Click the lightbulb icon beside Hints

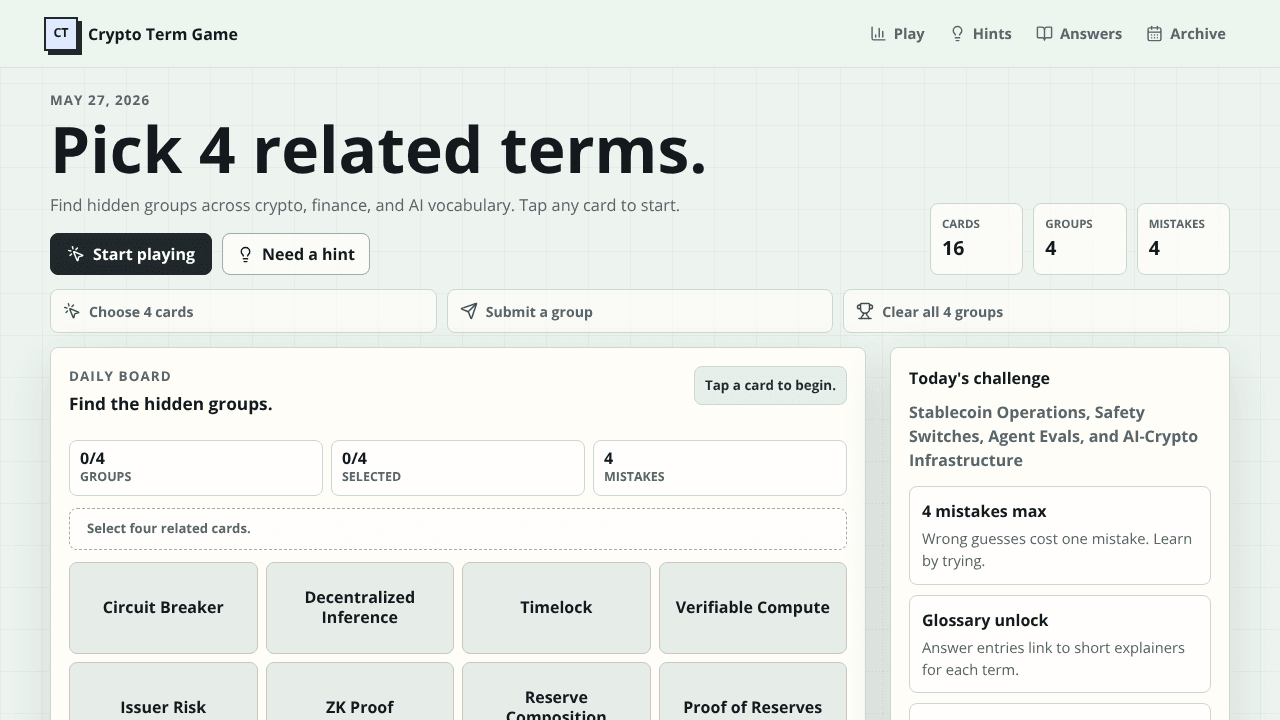click(957, 34)
